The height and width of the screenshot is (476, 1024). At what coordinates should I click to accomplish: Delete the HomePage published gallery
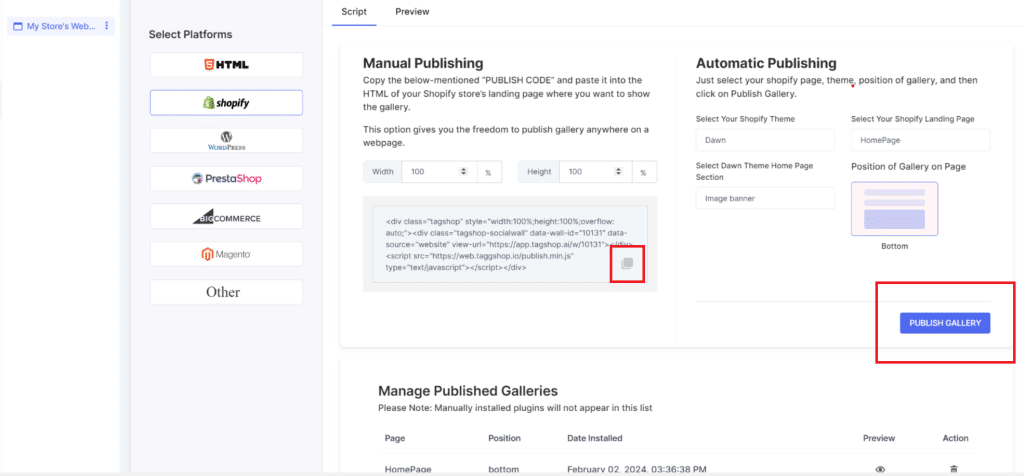[x=953, y=469]
